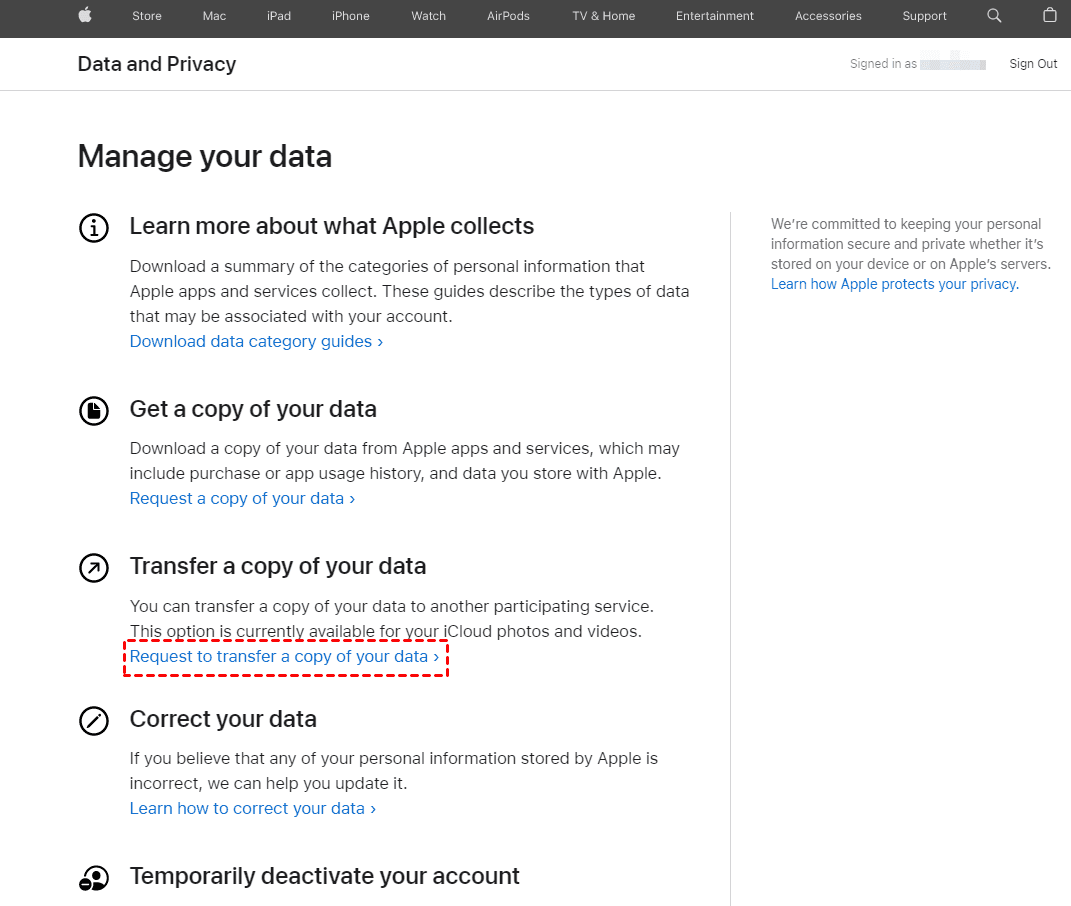Open Download data category guides link

256,341
